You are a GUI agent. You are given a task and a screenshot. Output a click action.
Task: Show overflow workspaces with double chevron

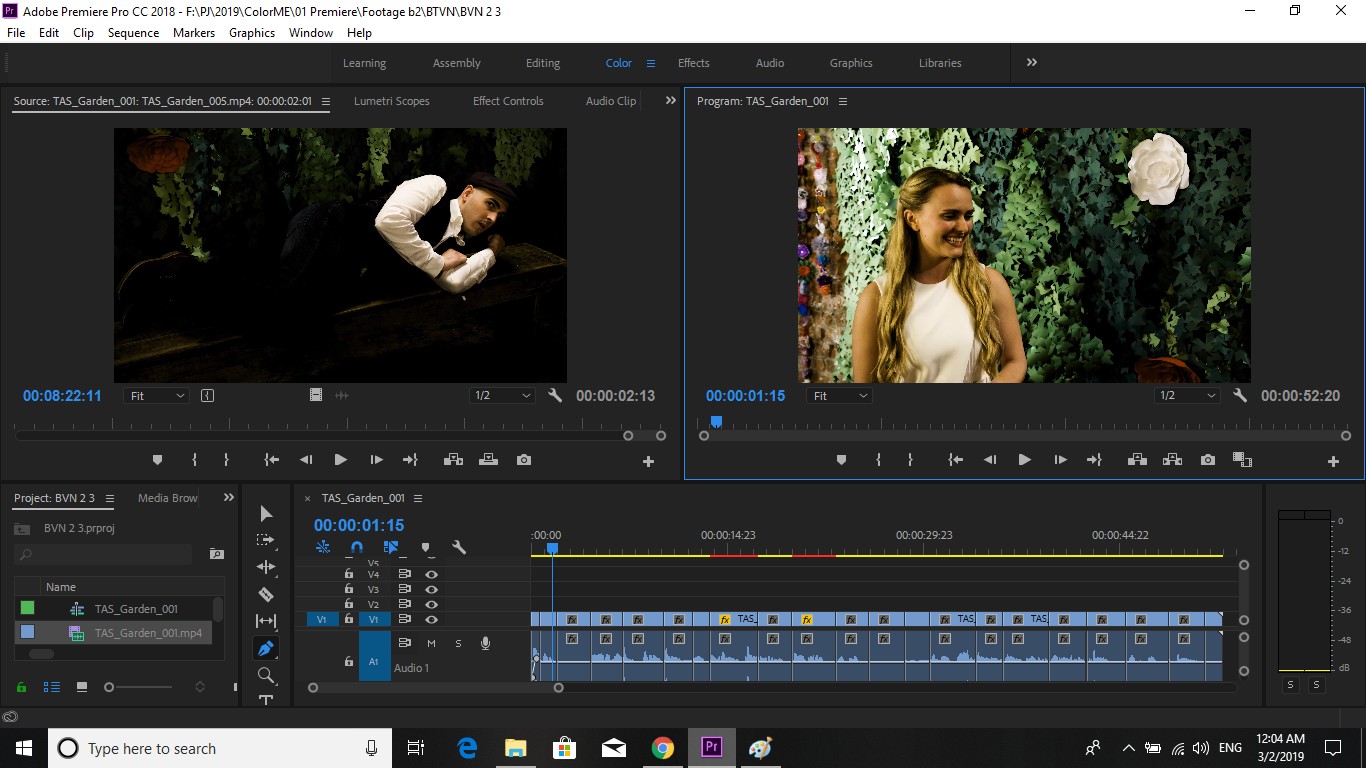(x=1032, y=62)
